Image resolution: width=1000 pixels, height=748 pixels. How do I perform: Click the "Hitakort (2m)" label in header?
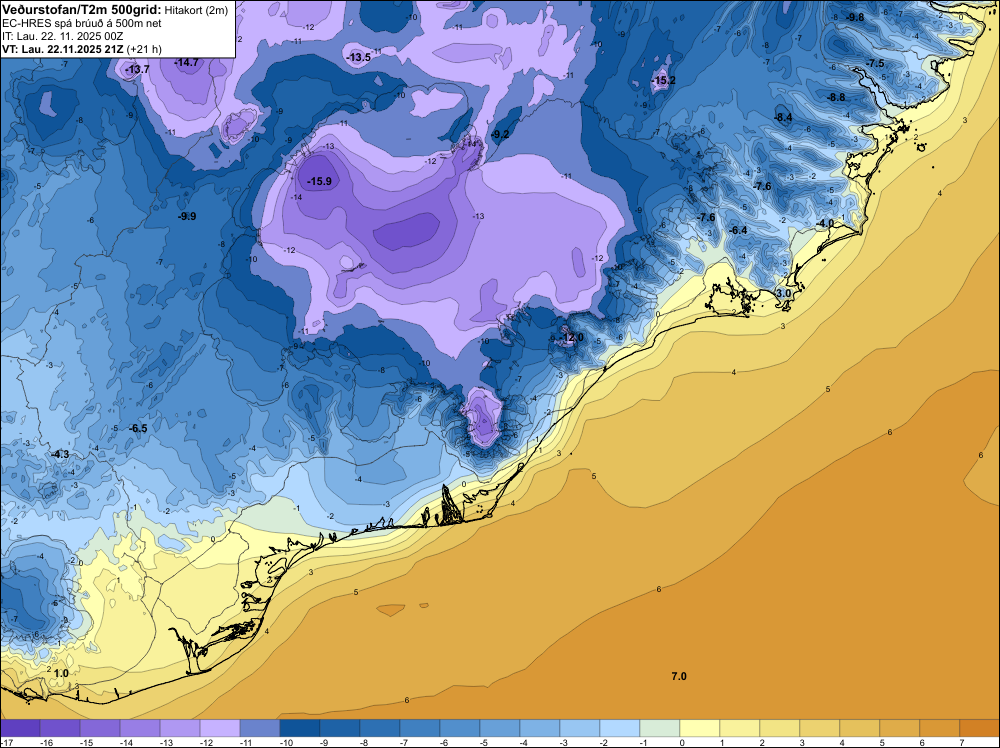(196, 10)
